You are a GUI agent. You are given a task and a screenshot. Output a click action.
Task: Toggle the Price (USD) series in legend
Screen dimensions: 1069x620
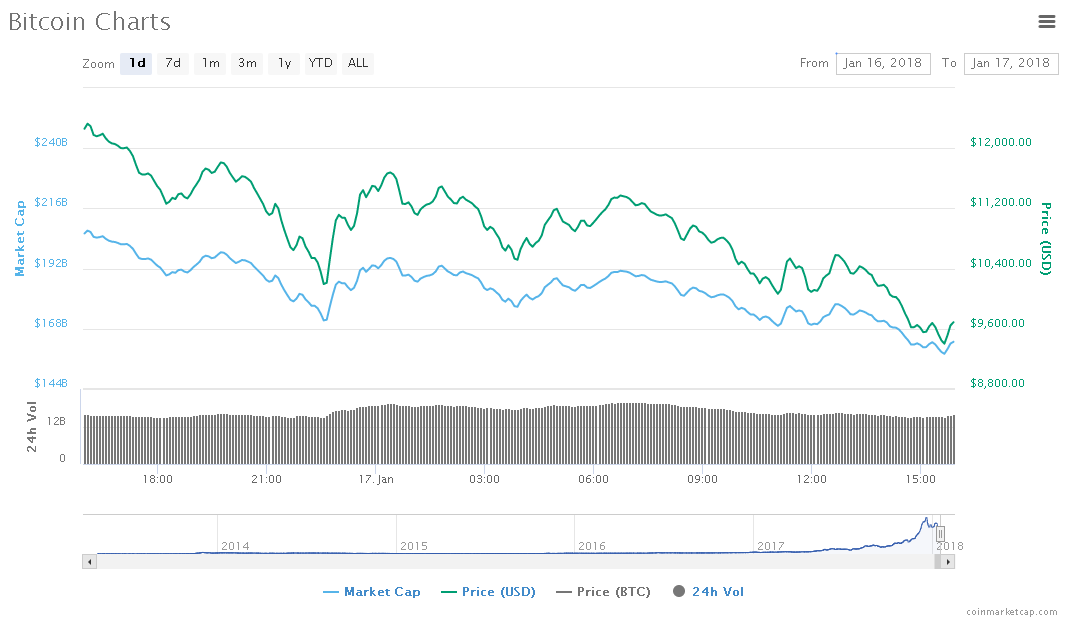[x=488, y=592]
